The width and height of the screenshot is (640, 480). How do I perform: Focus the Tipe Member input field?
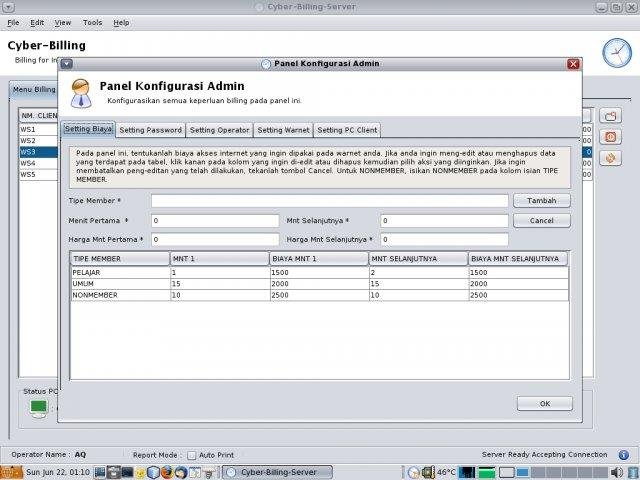[x=330, y=201]
